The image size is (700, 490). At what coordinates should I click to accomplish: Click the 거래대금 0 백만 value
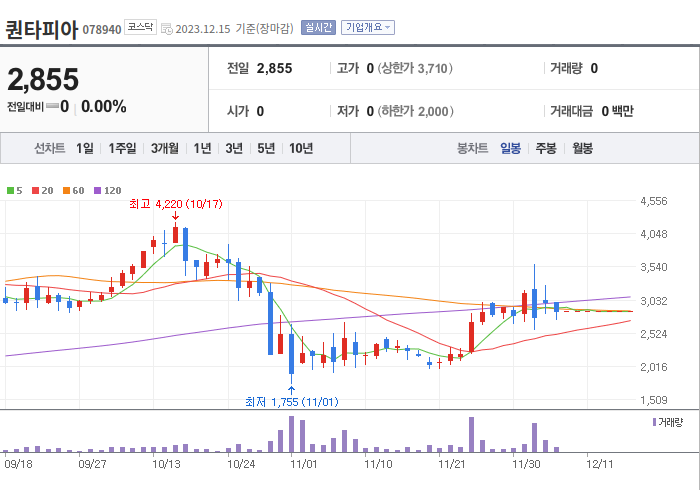coord(592,111)
